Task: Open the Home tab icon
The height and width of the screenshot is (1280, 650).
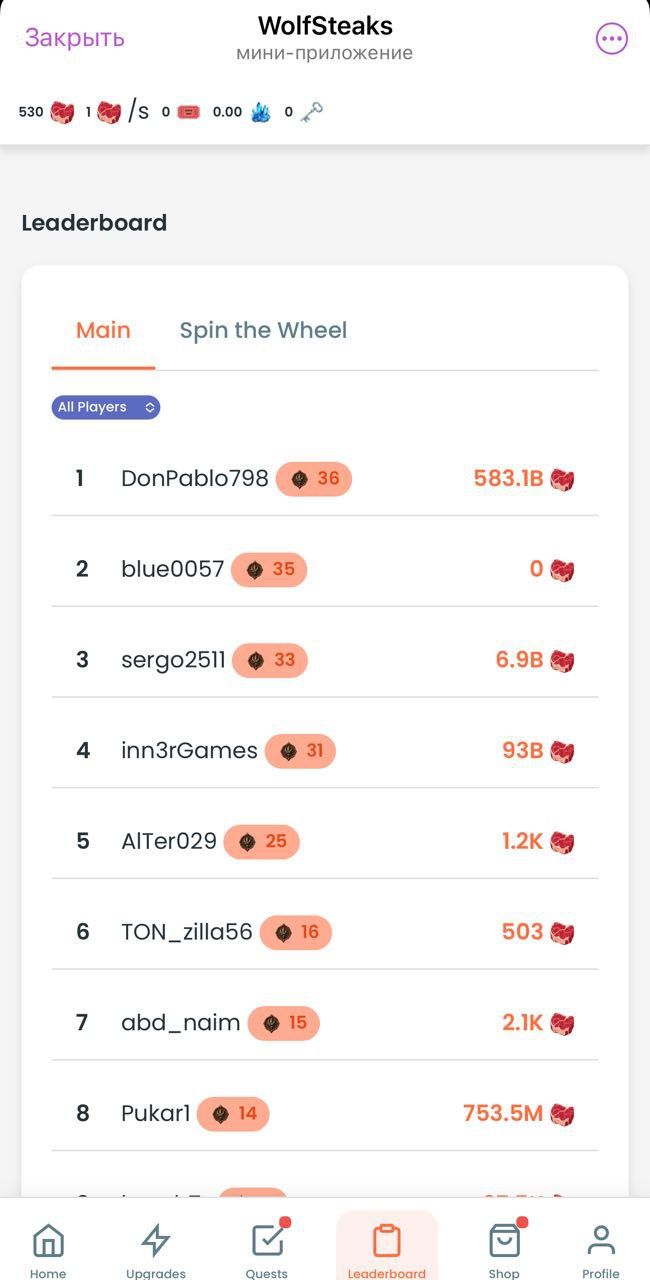Action: [48, 1241]
